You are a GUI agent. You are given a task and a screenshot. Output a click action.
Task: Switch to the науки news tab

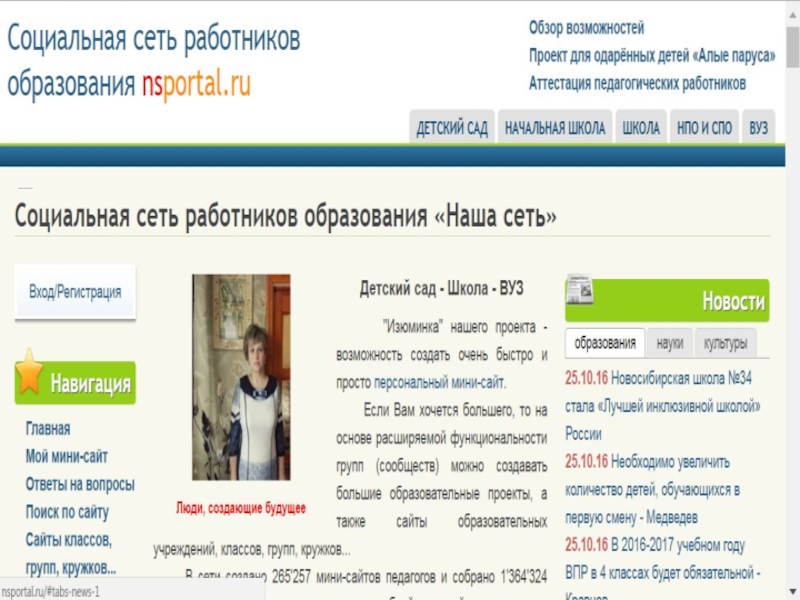tap(669, 343)
